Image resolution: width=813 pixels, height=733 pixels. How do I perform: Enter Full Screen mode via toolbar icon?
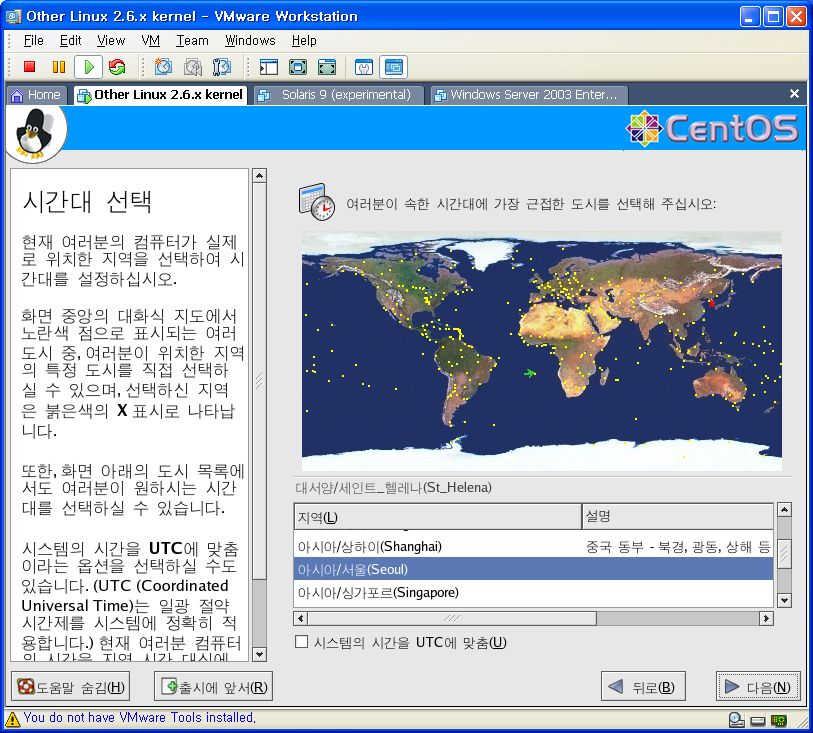tap(297, 67)
